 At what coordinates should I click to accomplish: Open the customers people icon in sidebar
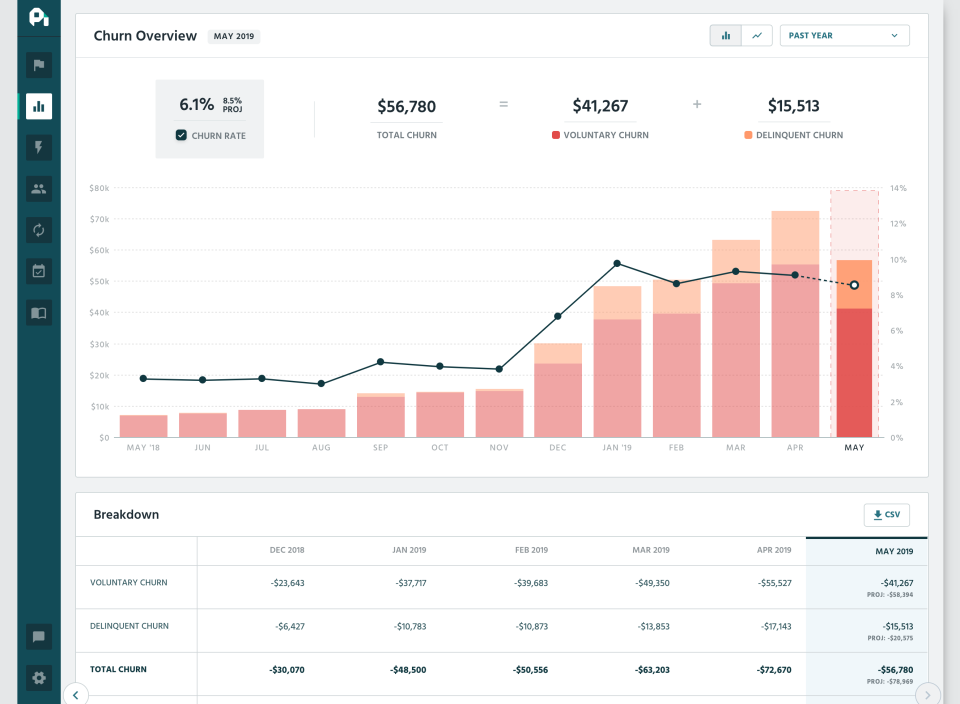coord(39,188)
